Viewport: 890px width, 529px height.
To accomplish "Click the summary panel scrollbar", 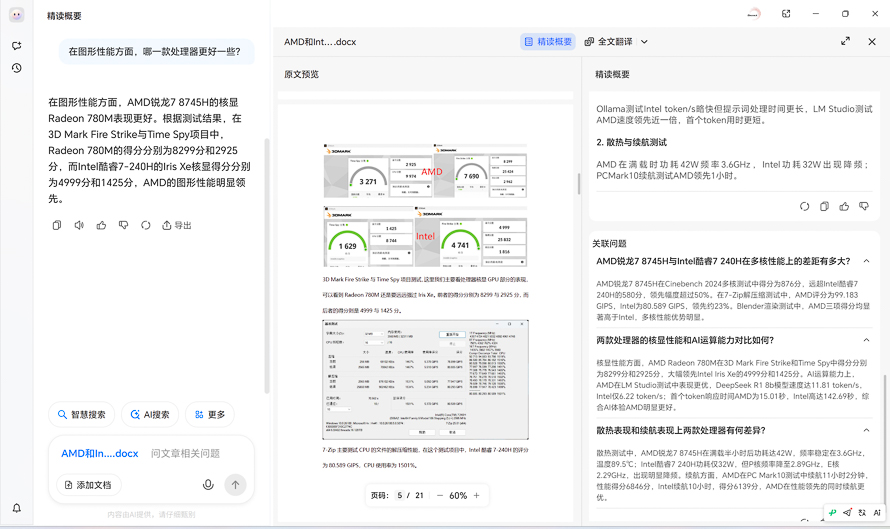I will 884,438.
